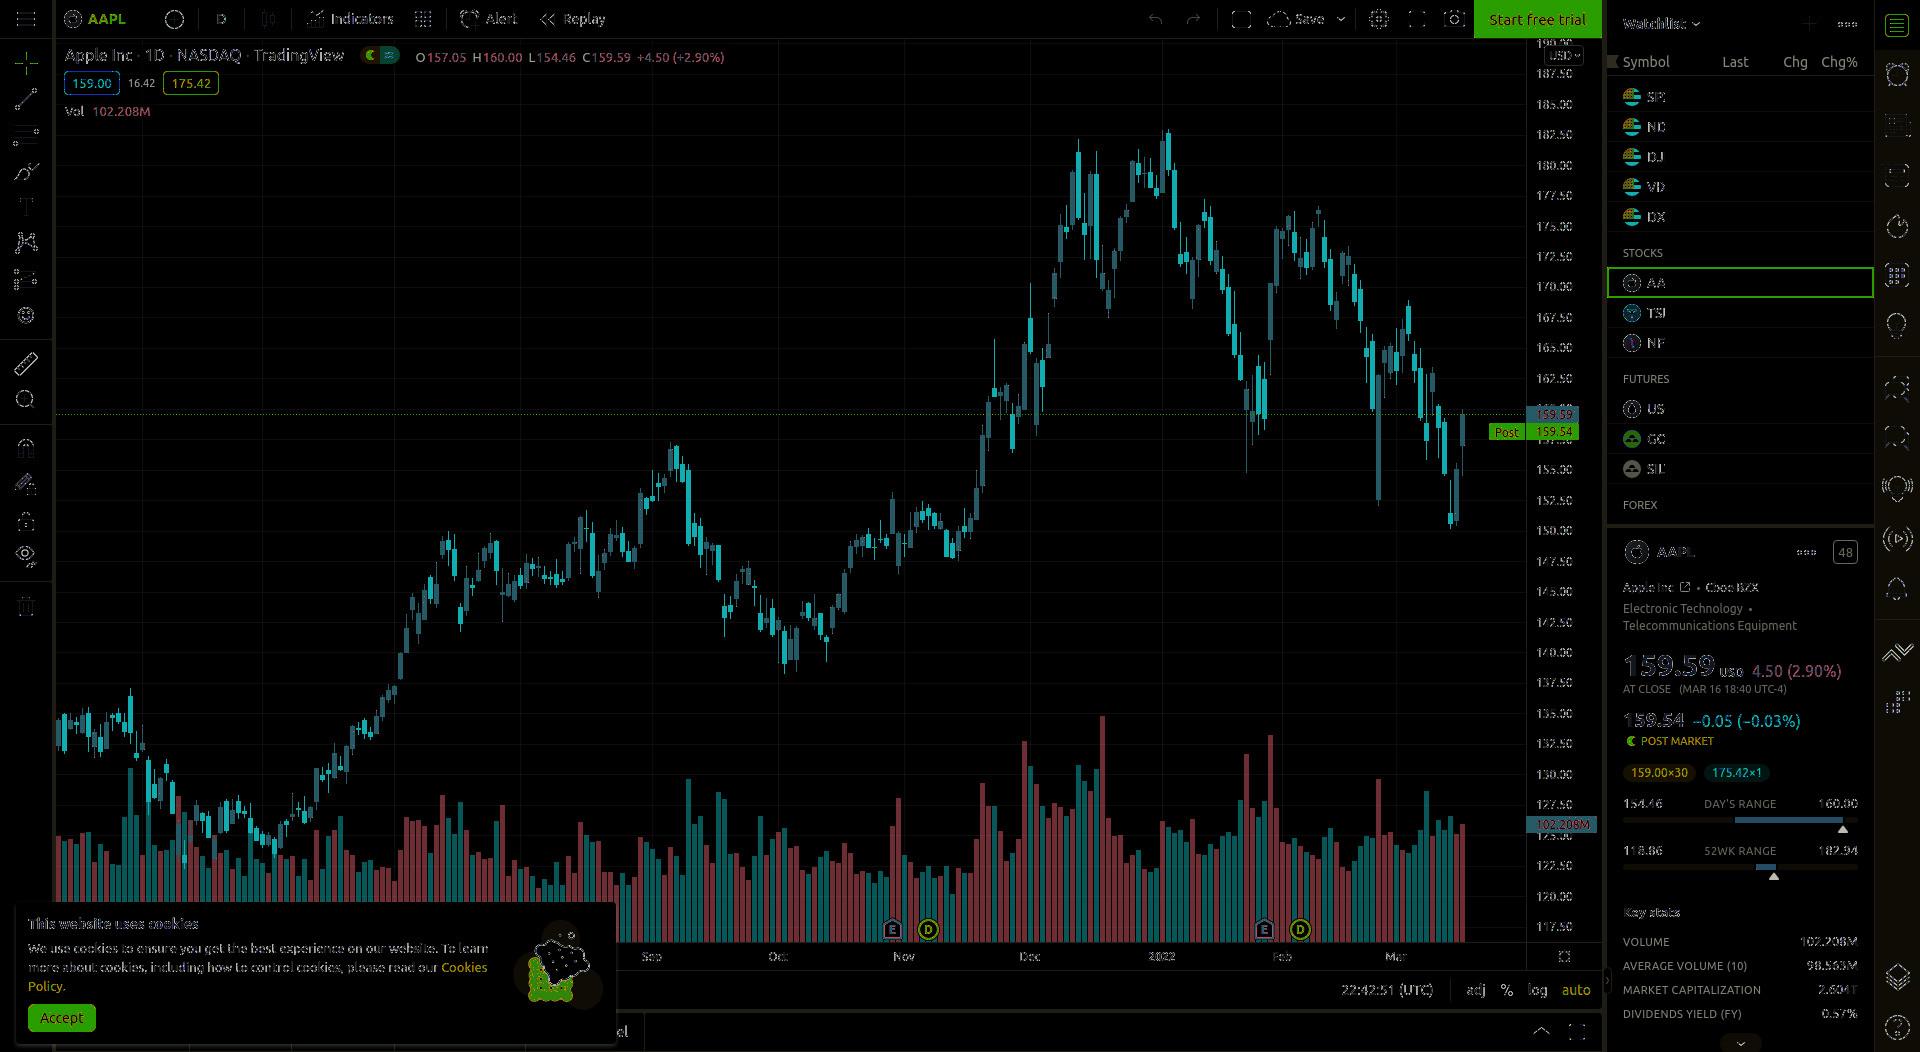Open the Watchlist dropdown
The image size is (1920, 1052).
pos(1661,23)
